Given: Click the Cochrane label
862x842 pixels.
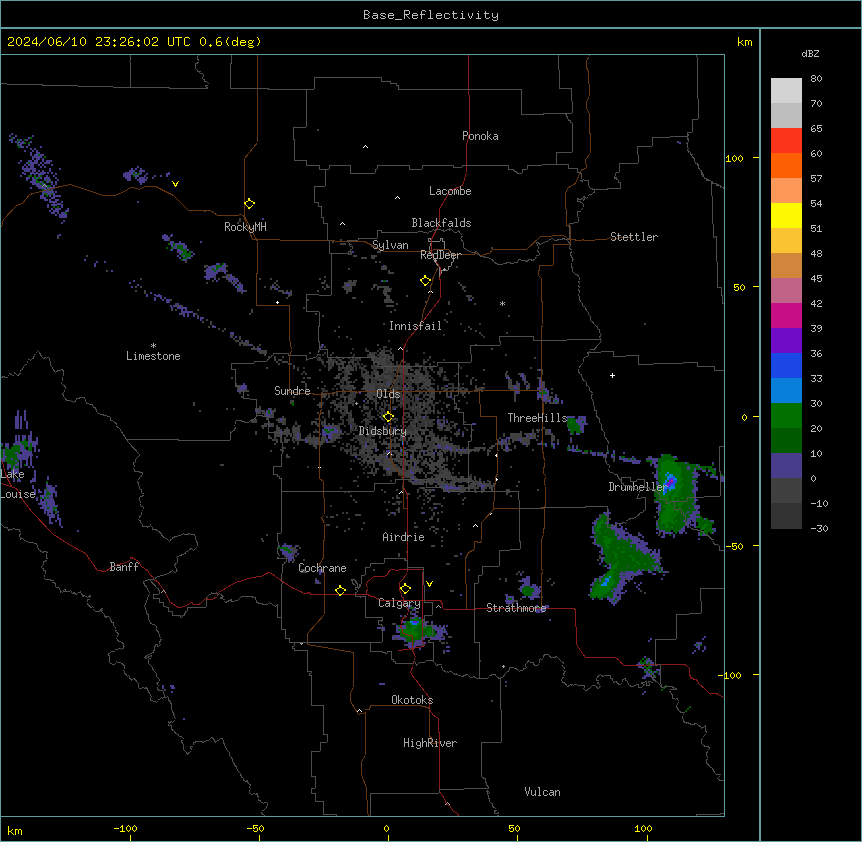Looking at the screenshot, I should 322,568.
